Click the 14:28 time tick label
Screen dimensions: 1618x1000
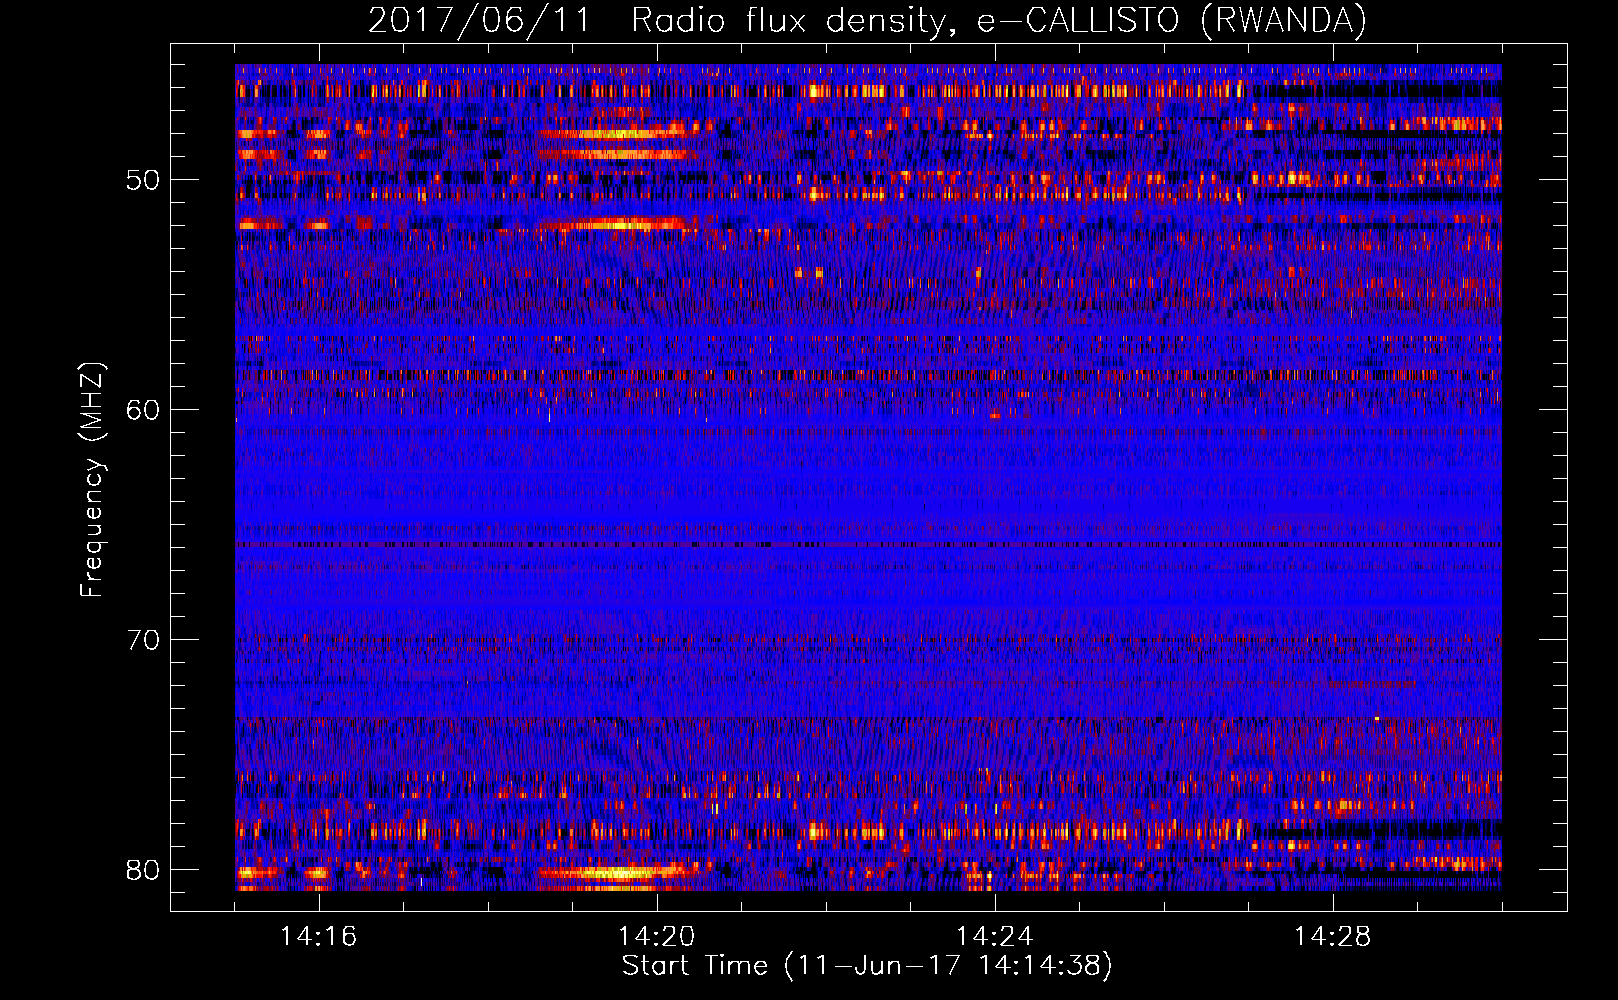pos(1332,937)
